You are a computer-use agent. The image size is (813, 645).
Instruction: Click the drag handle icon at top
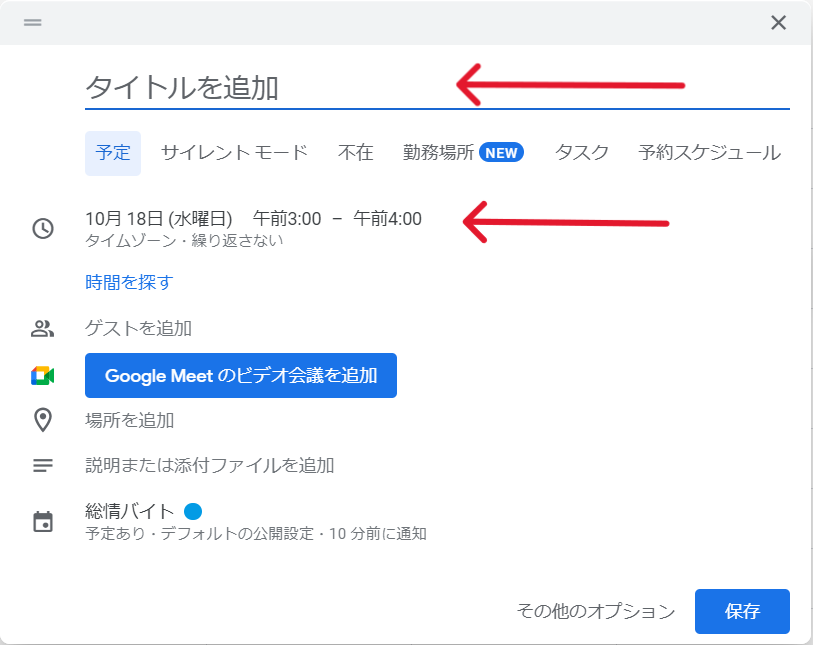(33, 22)
